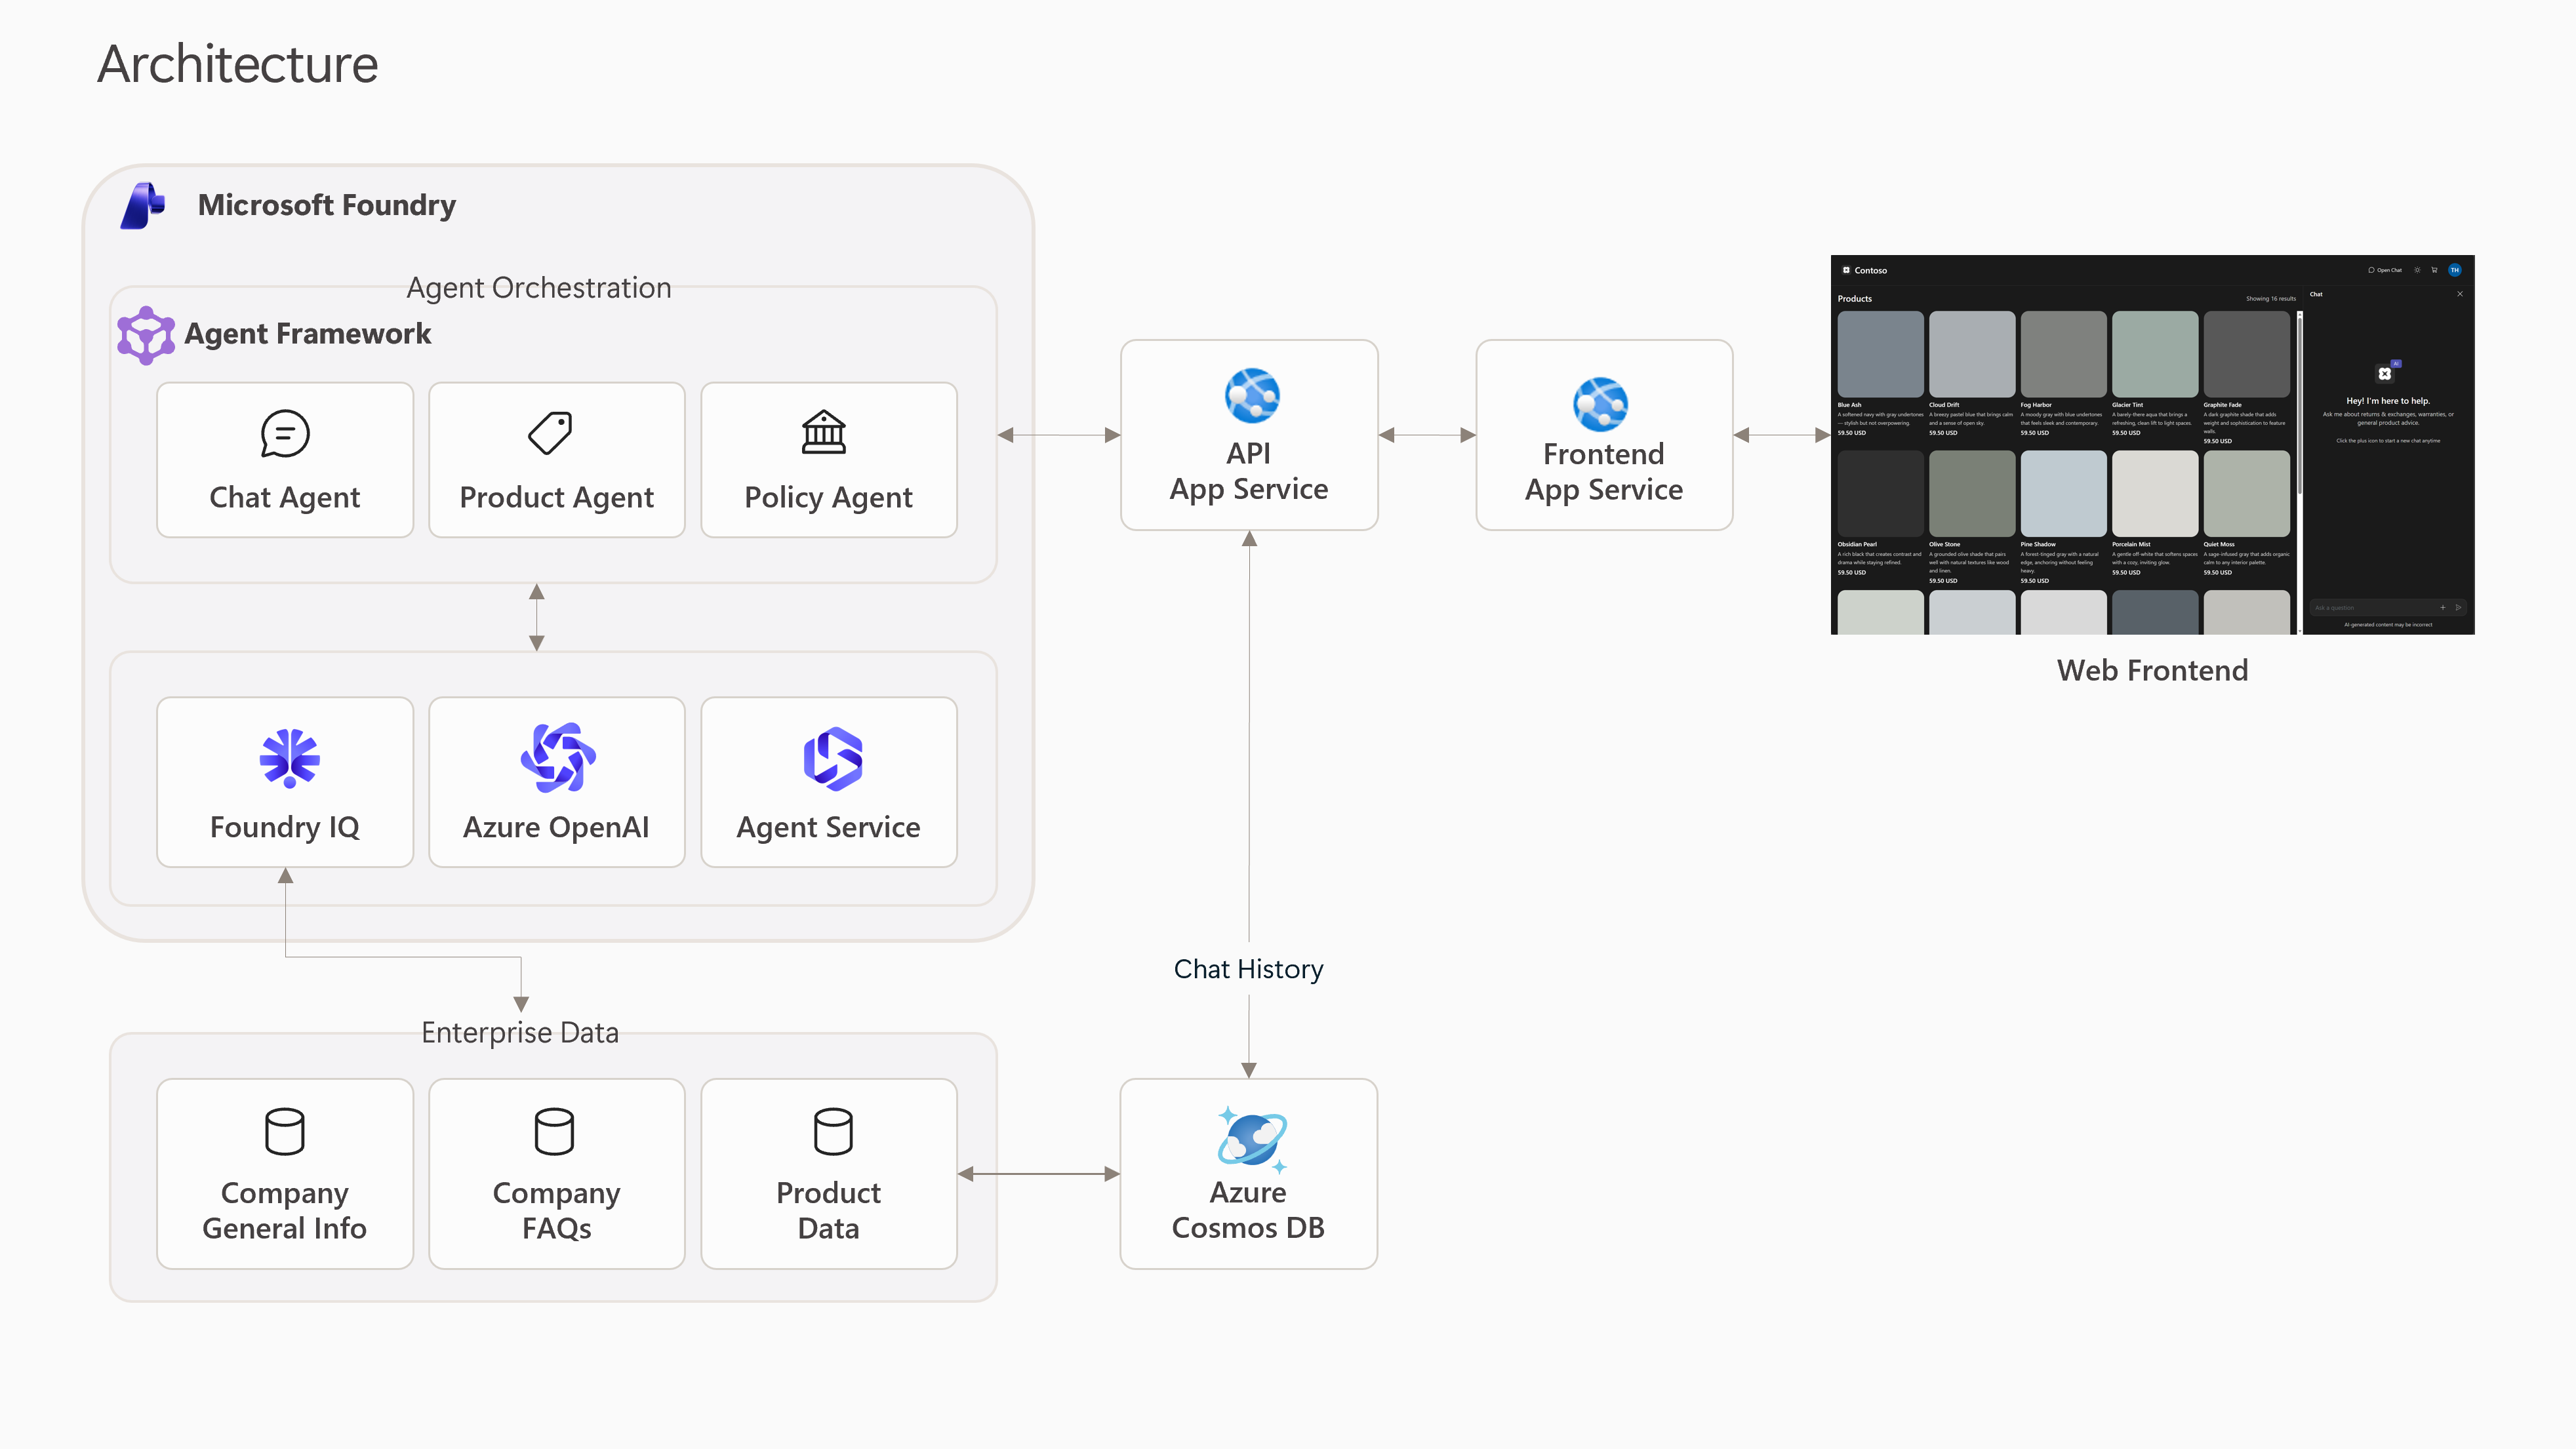
Task: Open the Porcelain Mist product thumbnail
Action: pos(2155,494)
